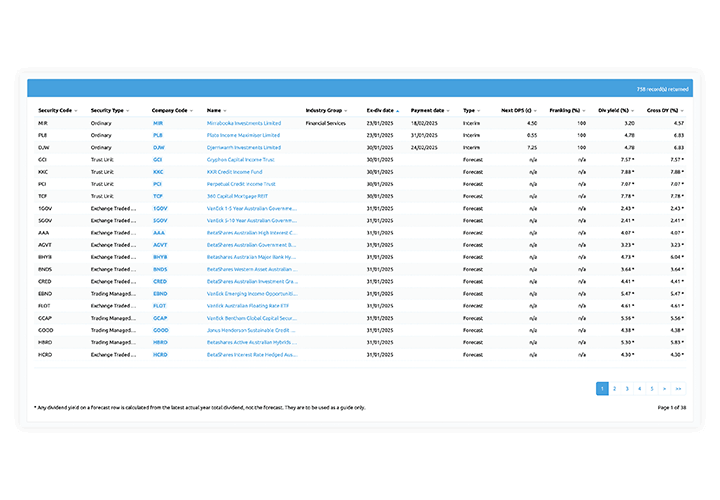Open BetaShares Active Australian Hybrids link

click(252, 343)
